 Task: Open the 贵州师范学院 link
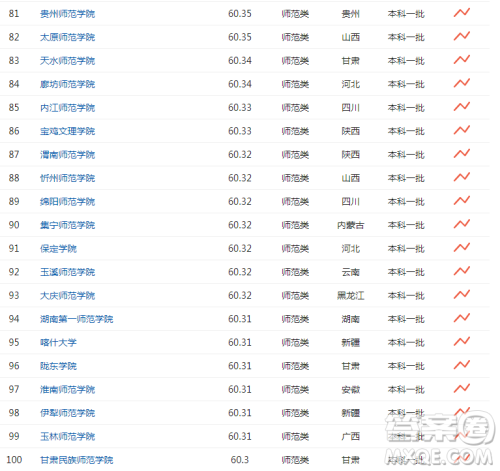[67, 14]
